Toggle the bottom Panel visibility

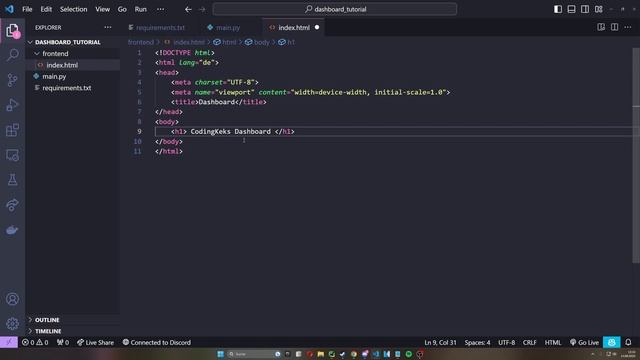tap(571, 9)
